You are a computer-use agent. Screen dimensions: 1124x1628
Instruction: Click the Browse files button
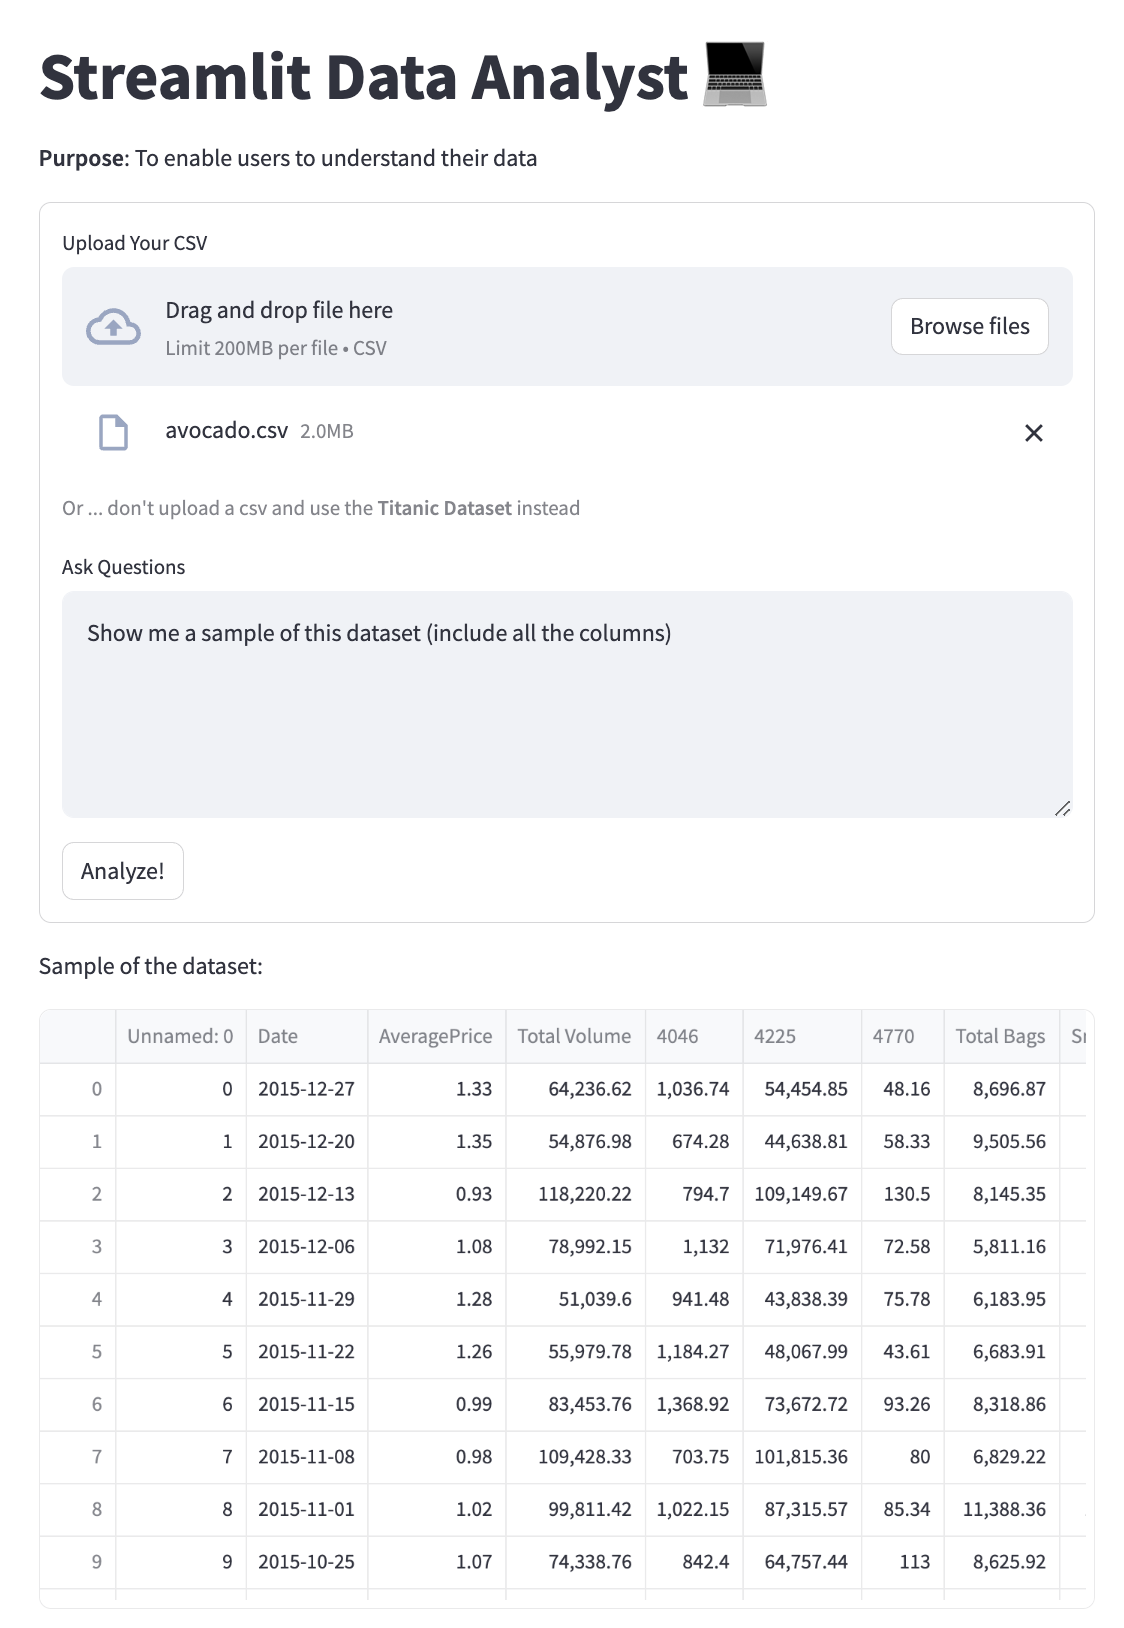(969, 326)
